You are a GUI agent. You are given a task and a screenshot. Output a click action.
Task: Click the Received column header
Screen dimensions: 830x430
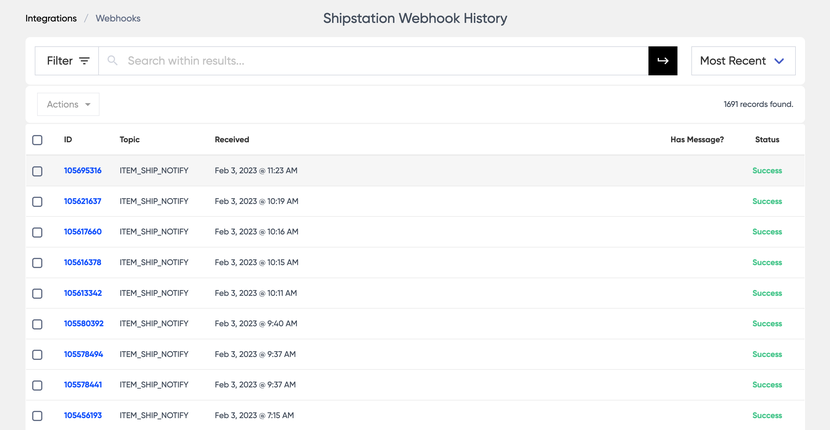pos(232,140)
